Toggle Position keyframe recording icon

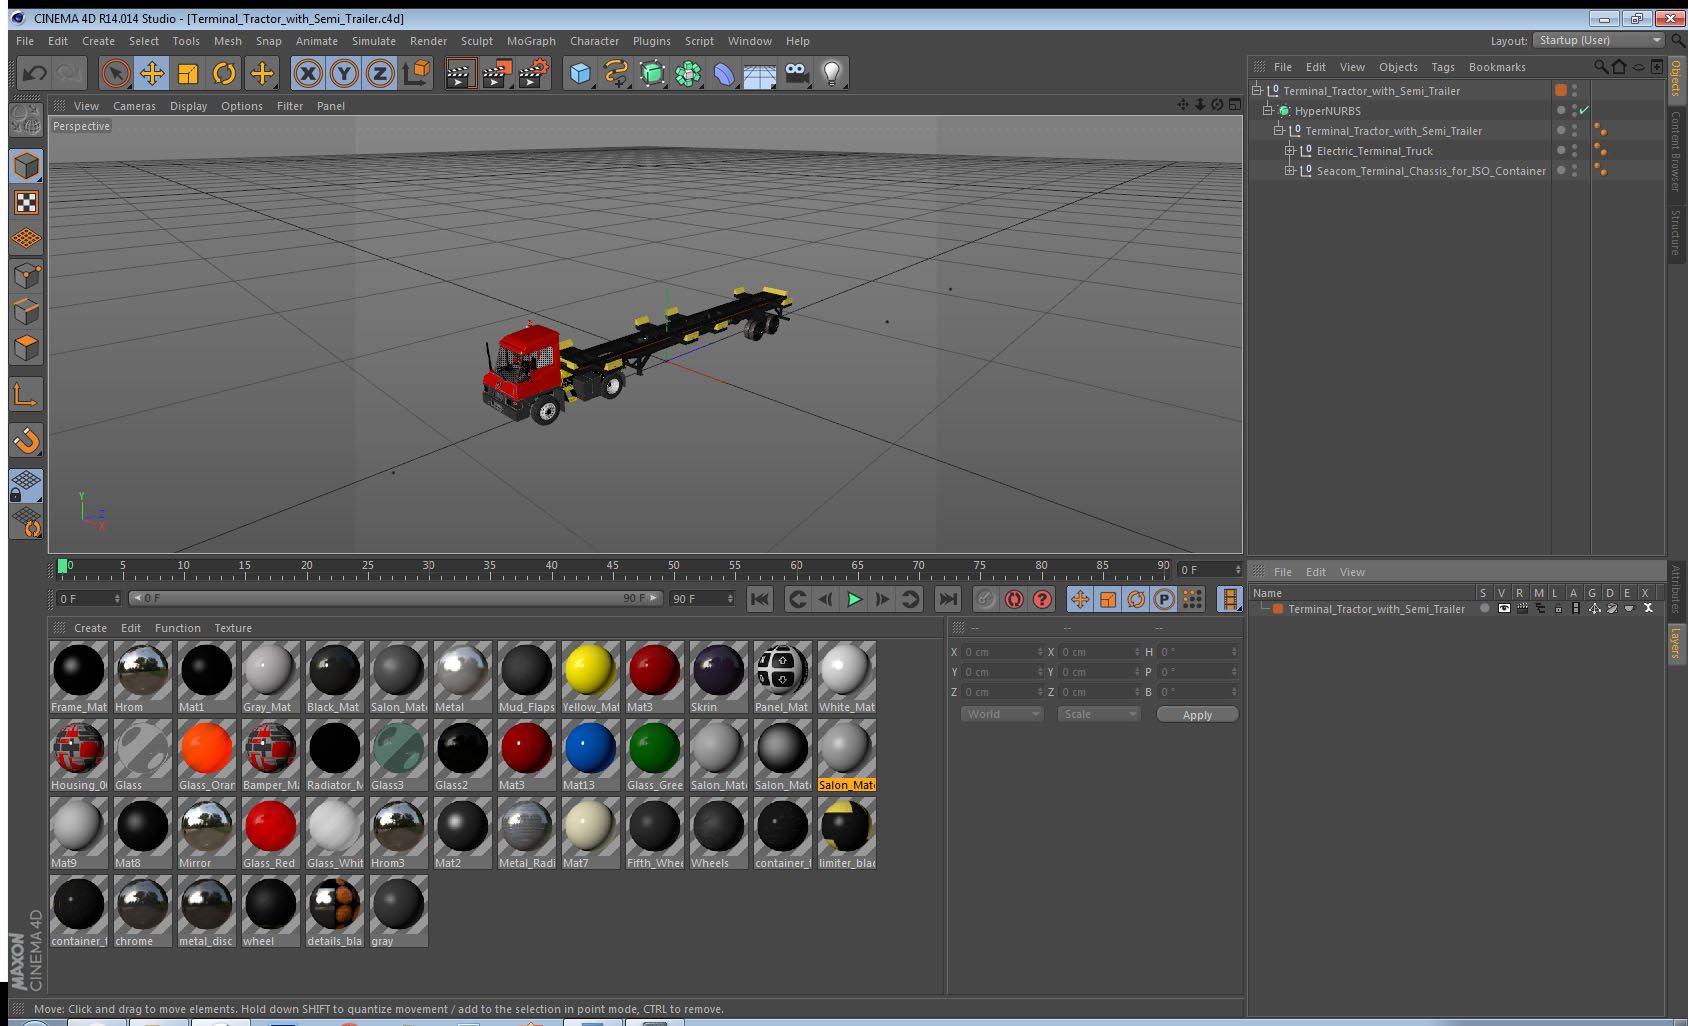coord(1080,599)
